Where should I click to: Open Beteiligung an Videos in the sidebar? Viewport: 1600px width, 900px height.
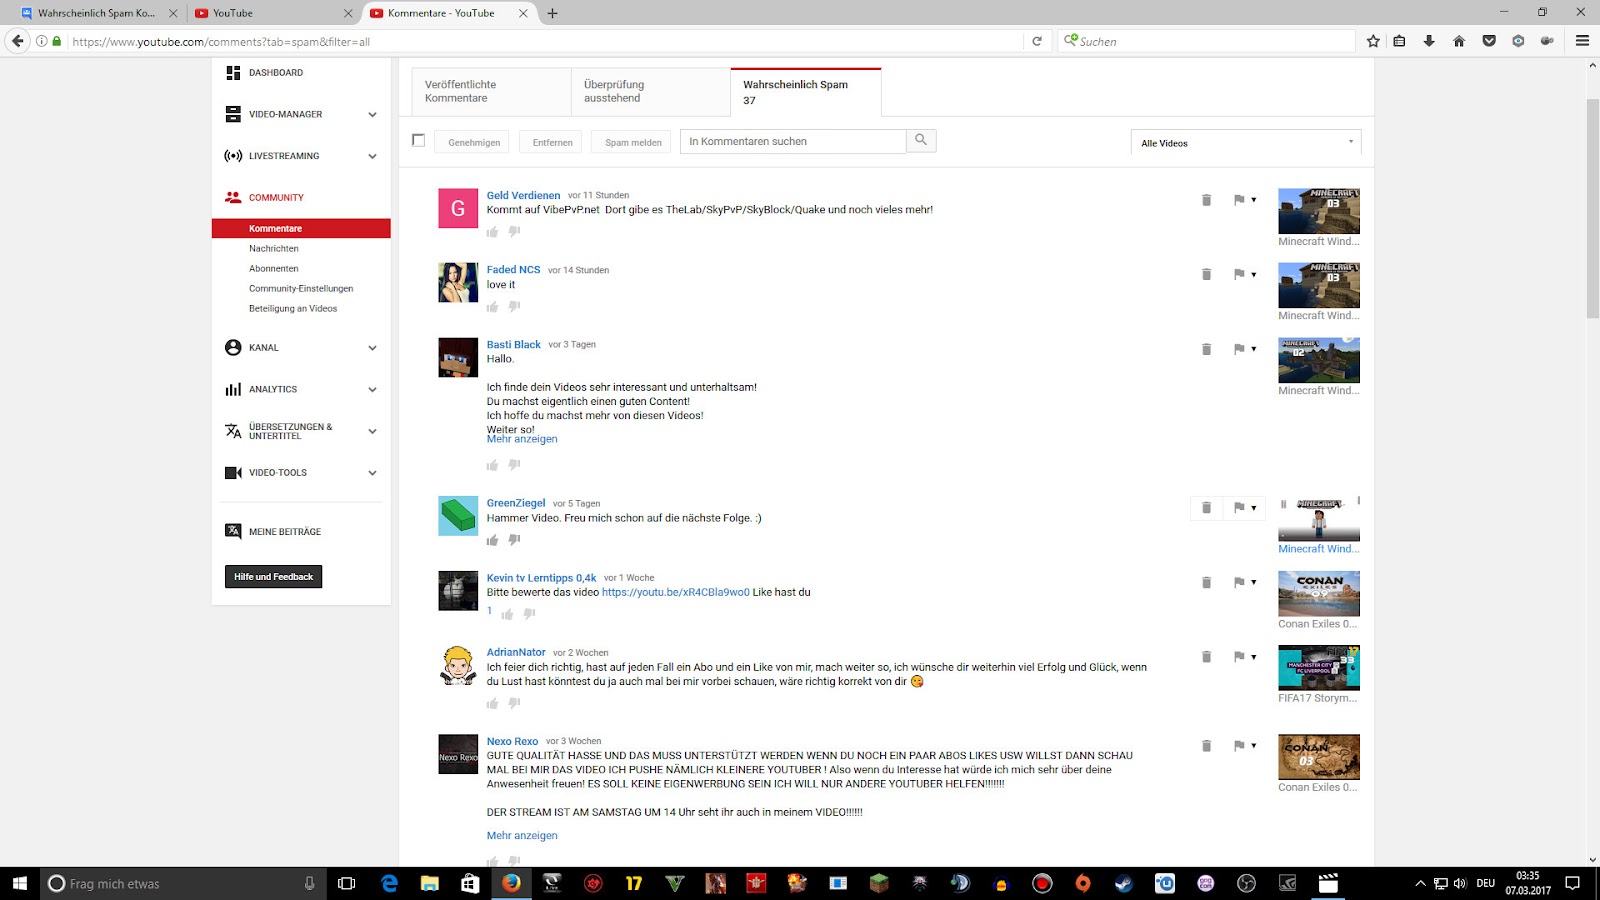click(x=293, y=309)
